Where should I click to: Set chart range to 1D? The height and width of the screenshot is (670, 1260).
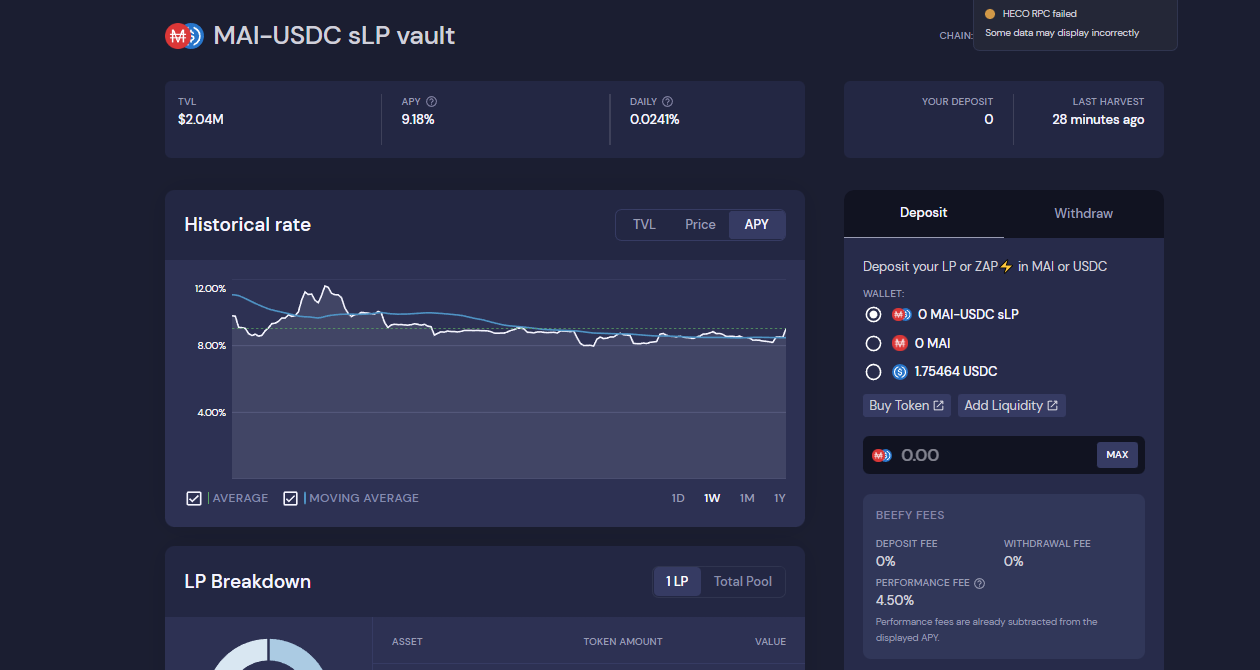(678, 498)
